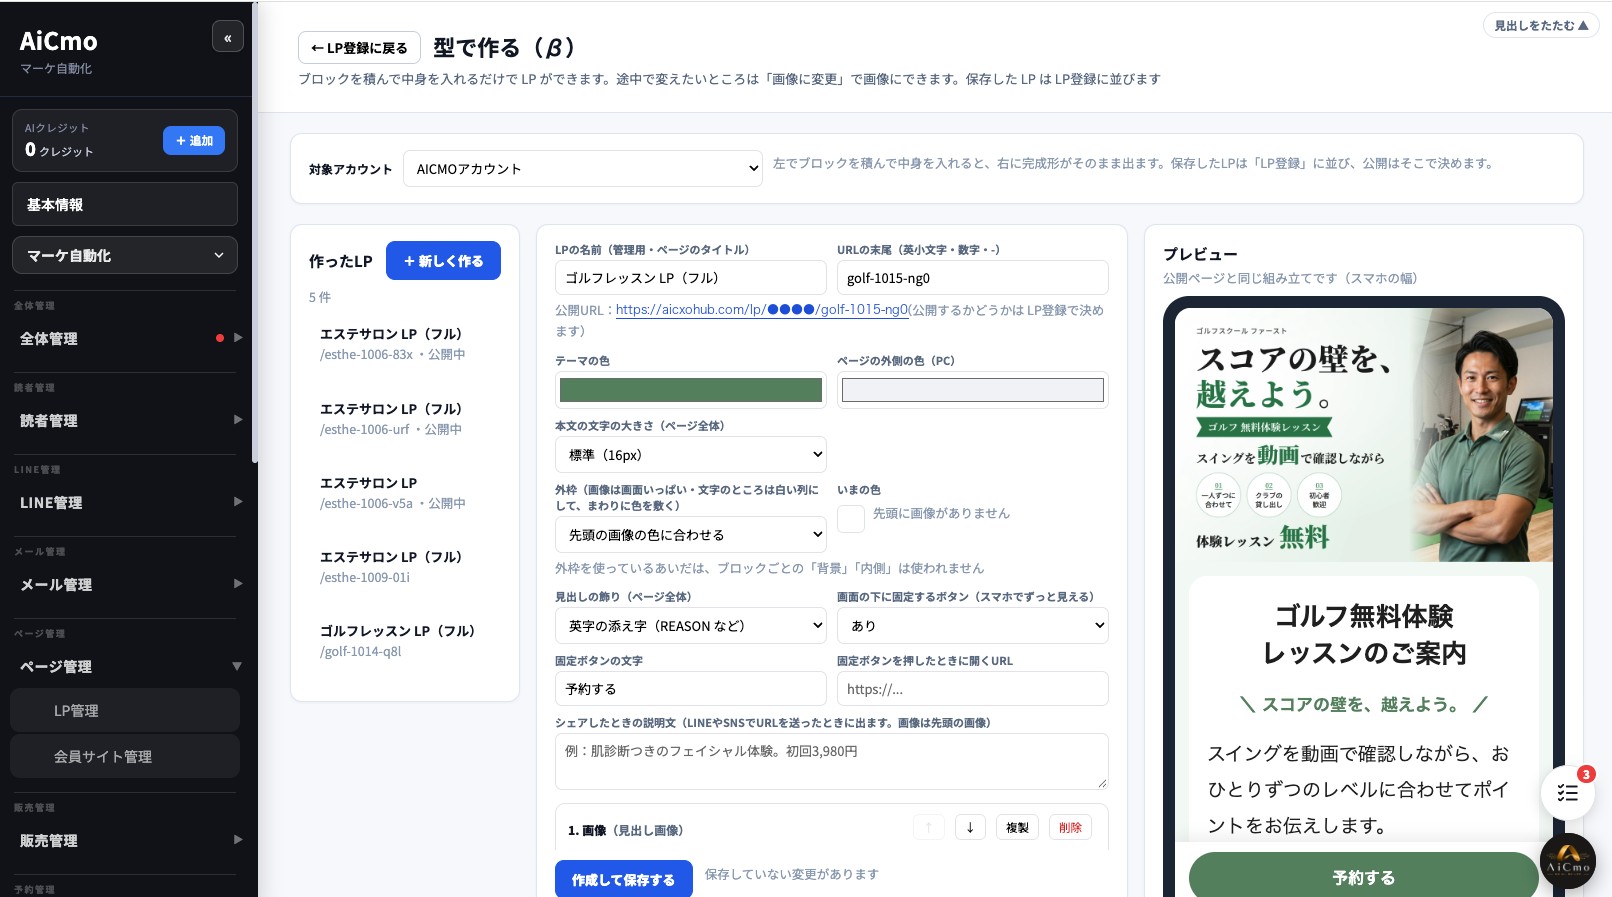Image resolution: width=1612 pixels, height=897 pixels.
Task: Click the 固定ボタンの文字 input field
Action: (x=691, y=689)
